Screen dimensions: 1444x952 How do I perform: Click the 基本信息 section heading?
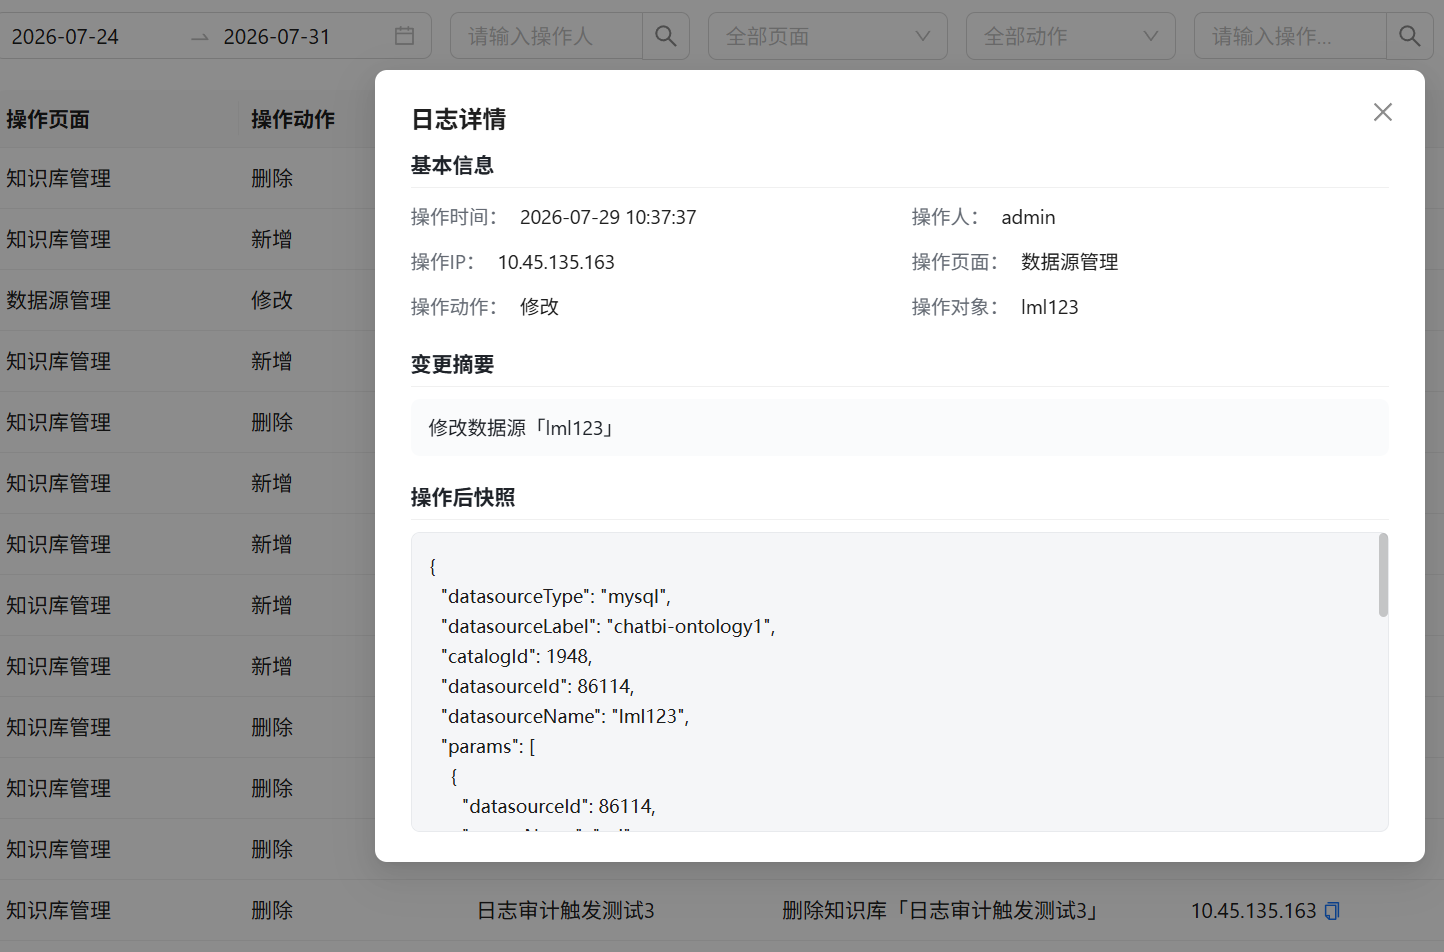pyautogui.click(x=452, y=166)
